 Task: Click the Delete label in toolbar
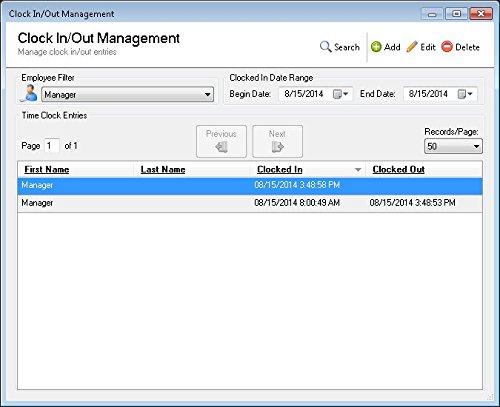tap(467, 47)
